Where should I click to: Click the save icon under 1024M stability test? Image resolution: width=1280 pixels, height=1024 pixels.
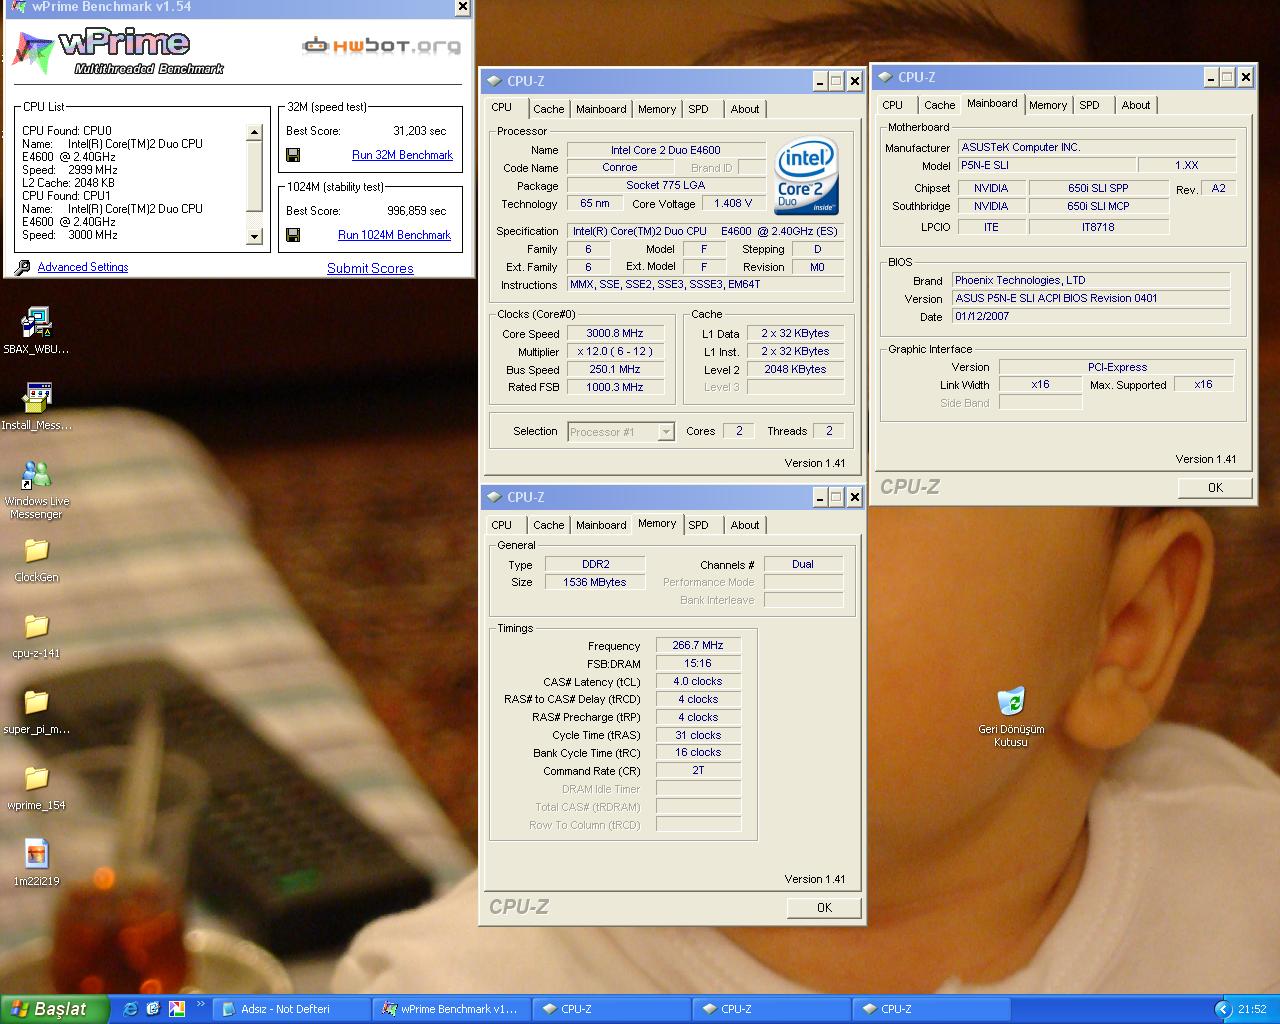click(293, 235)
